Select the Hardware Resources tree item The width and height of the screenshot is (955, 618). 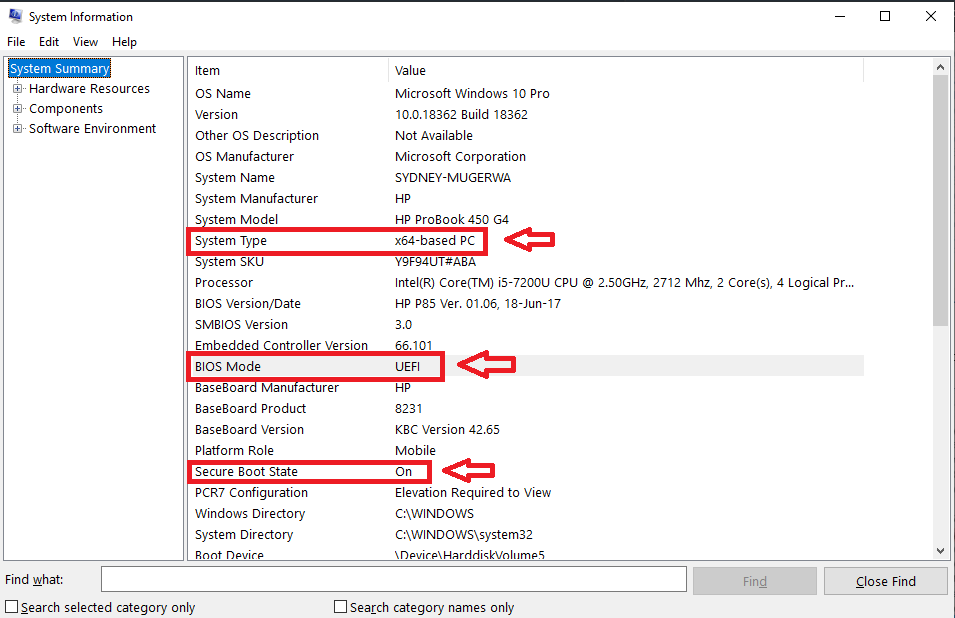click(89, 89)
